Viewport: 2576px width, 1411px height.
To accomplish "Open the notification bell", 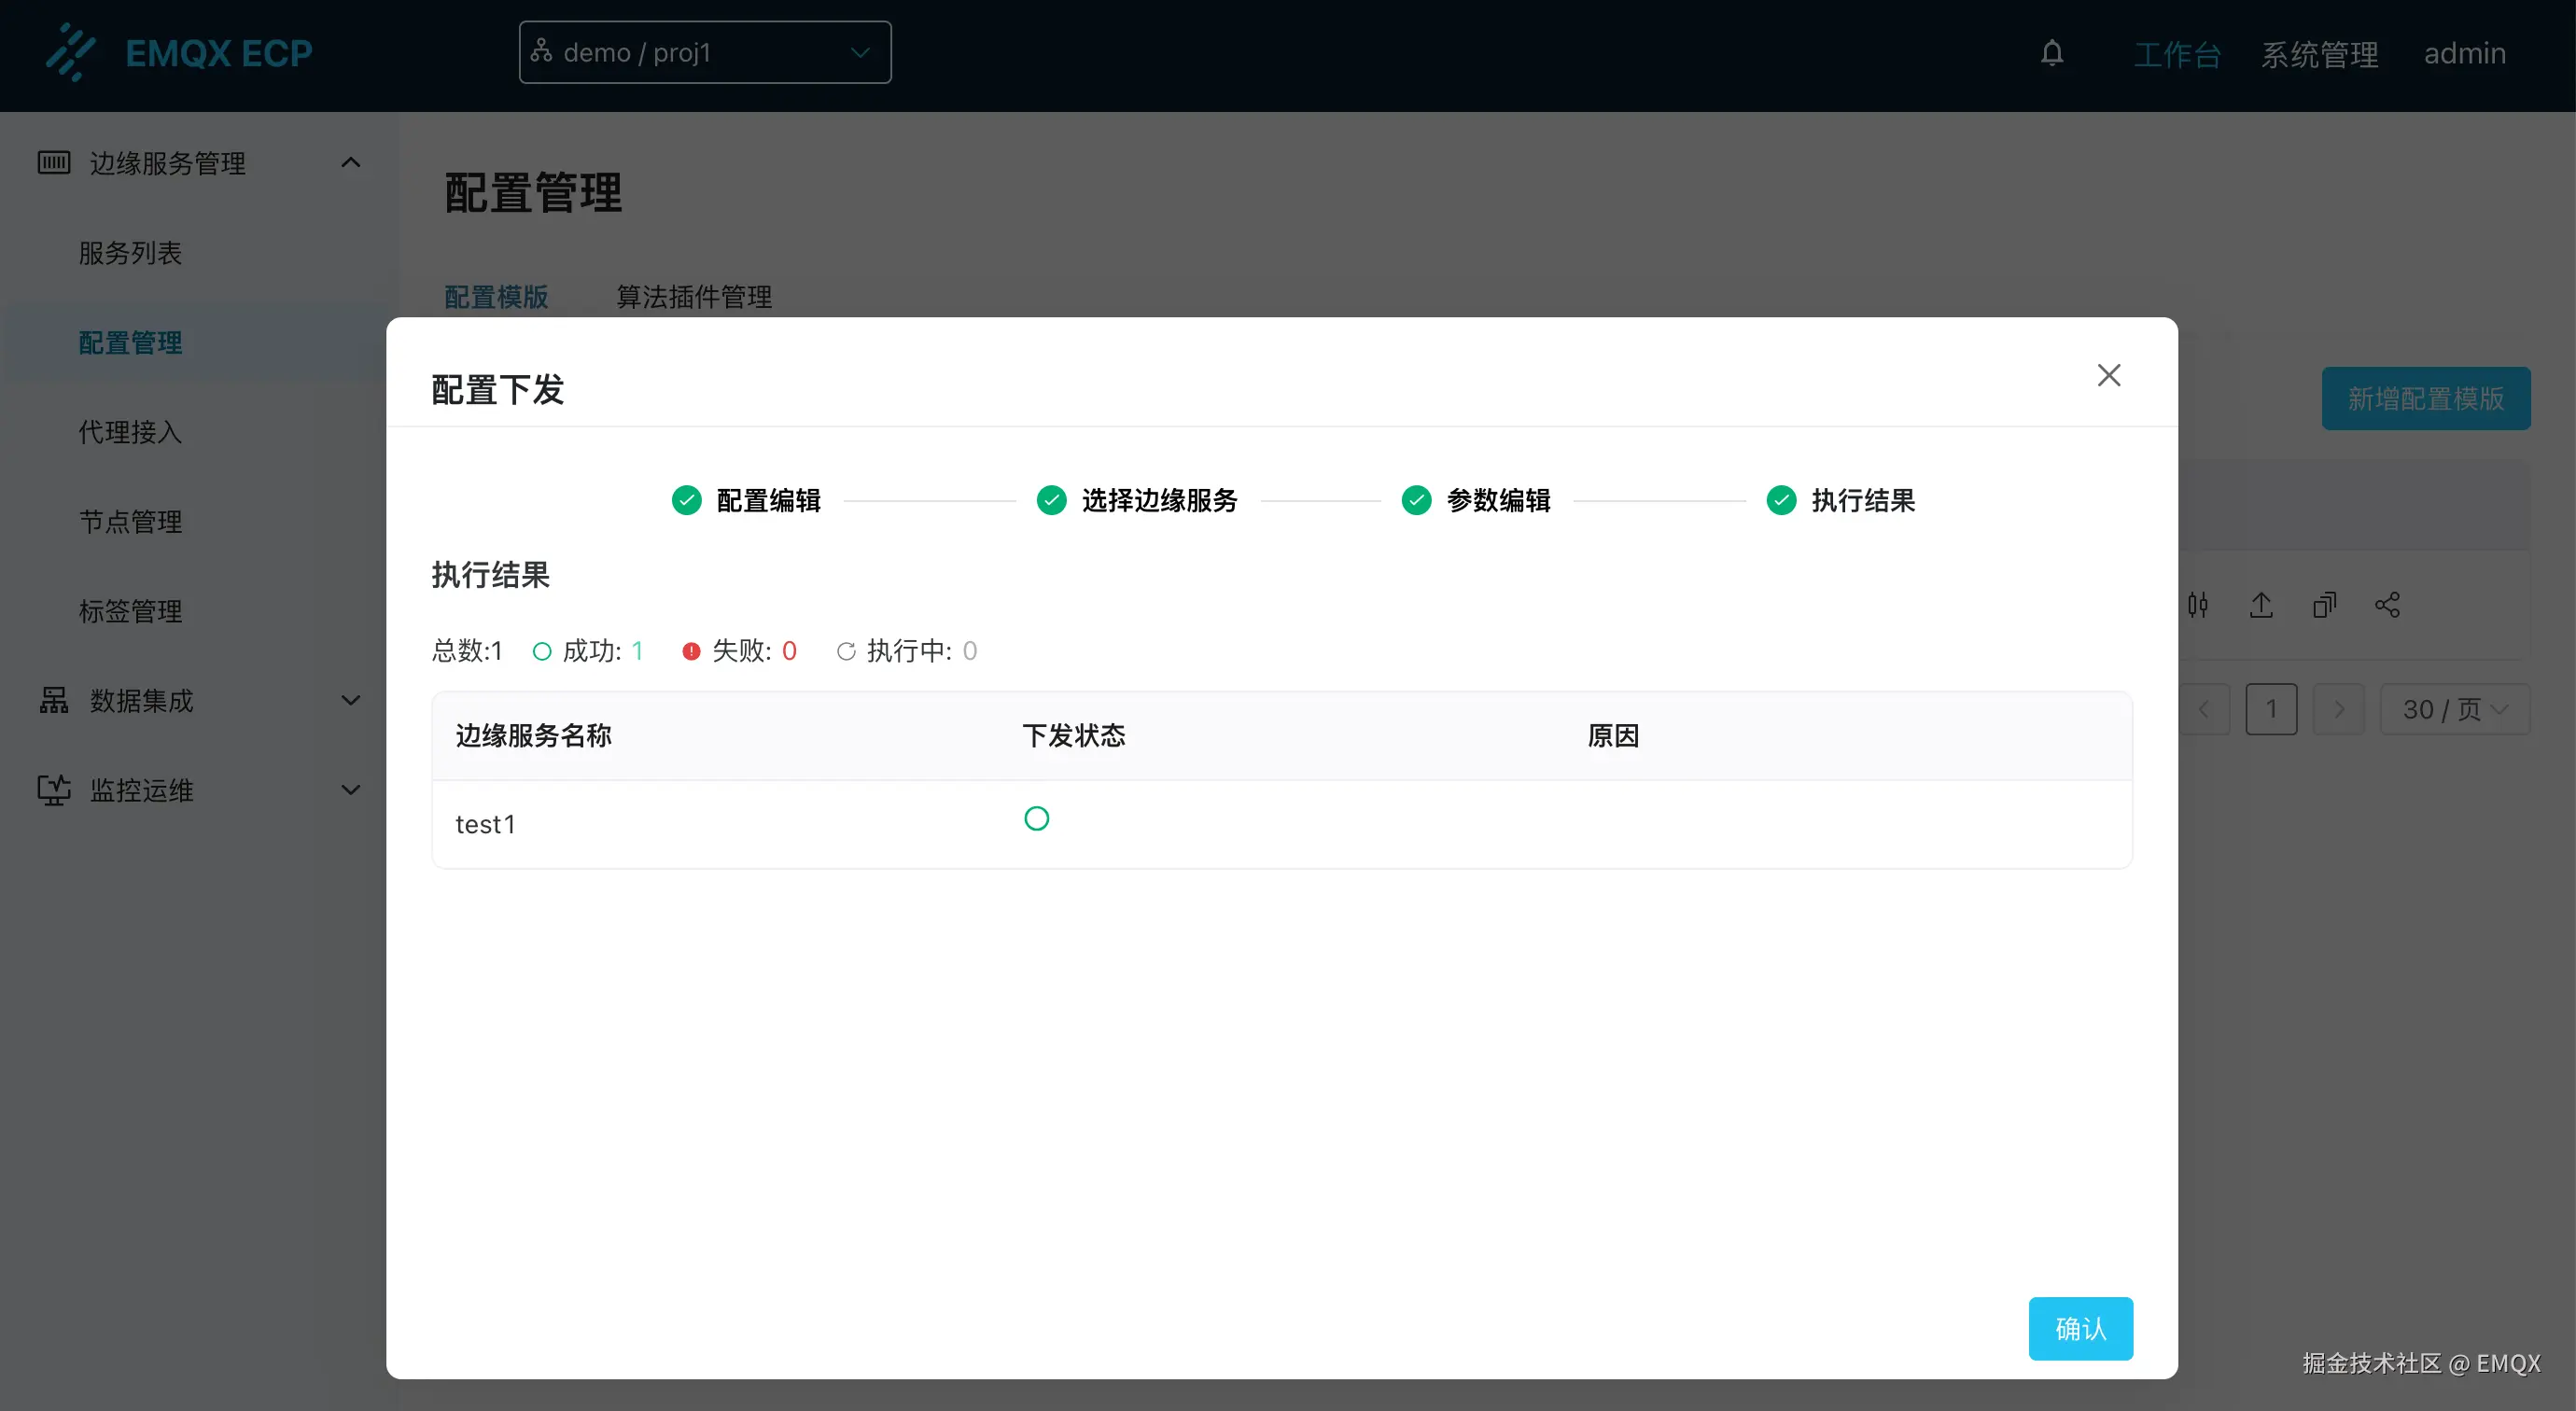I will 2052,53.
